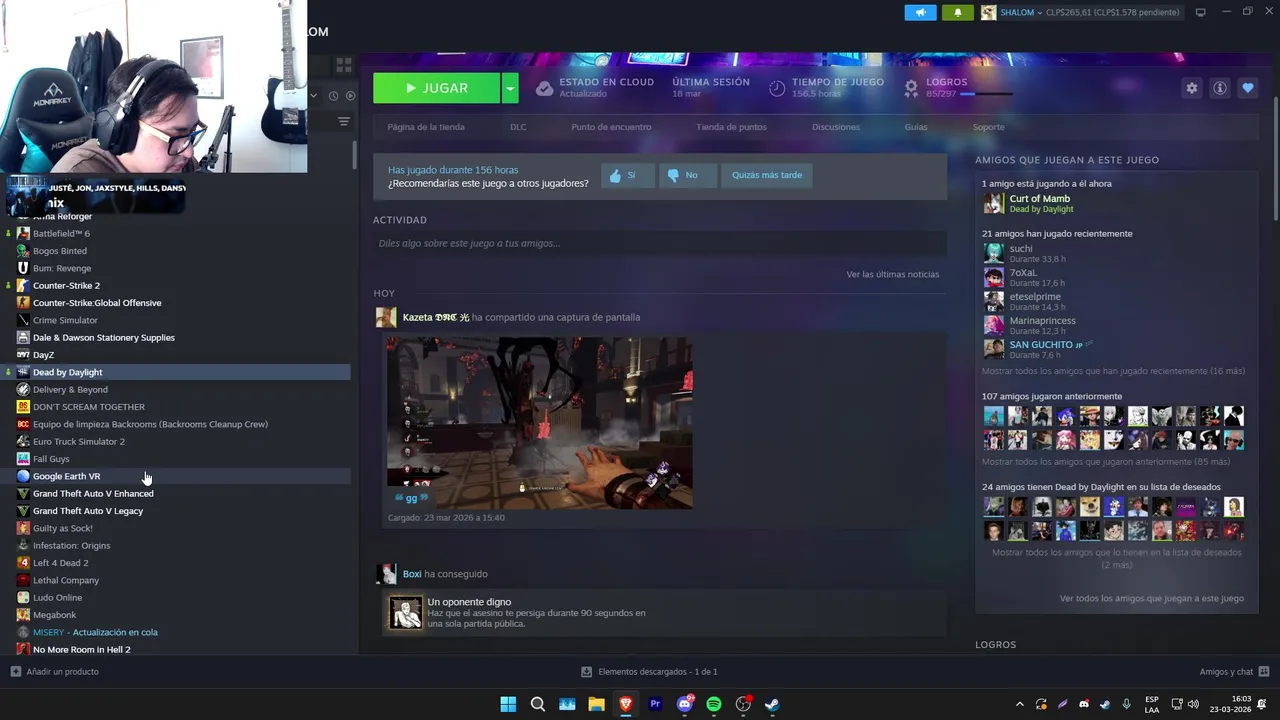The image size is (1280, 720).
Task: Switch library to grid view icon
Action: click(343, 65)
